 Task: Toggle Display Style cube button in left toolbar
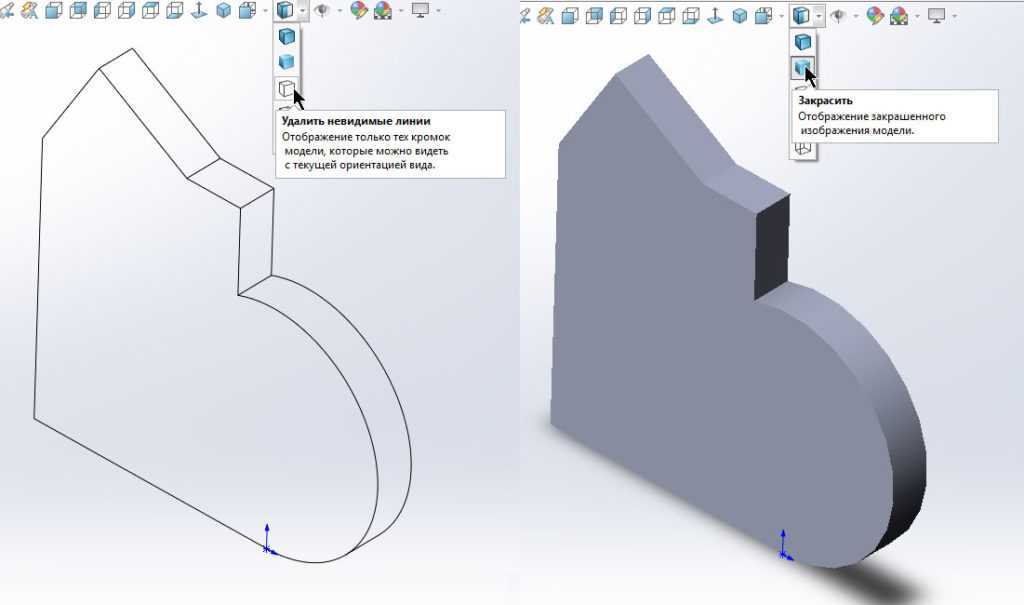pos(286,12)
